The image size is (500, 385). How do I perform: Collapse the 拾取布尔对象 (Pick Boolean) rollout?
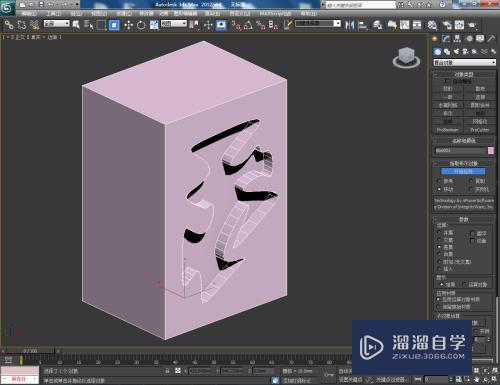[x=464, y=163]
